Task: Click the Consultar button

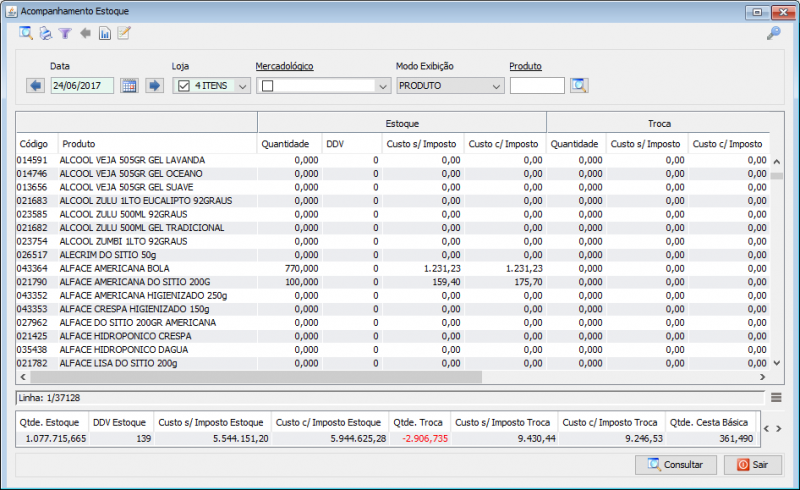Action: tap(676, 464)
